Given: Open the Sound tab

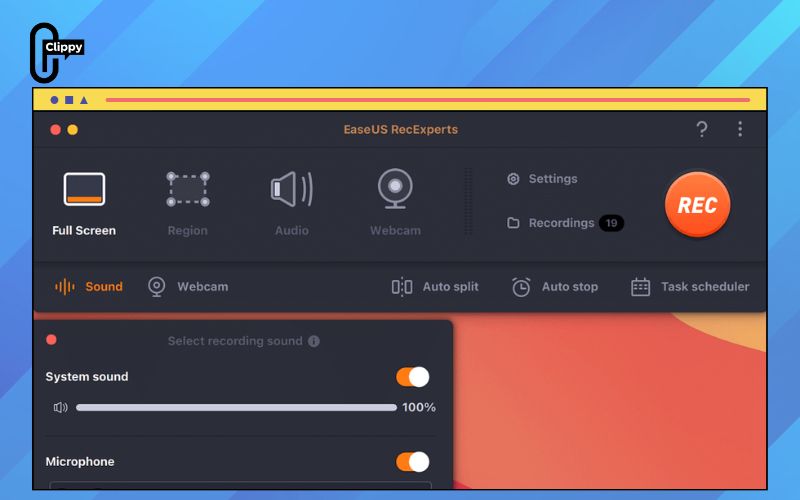Looking at the screenshot, I should point(89,287).
